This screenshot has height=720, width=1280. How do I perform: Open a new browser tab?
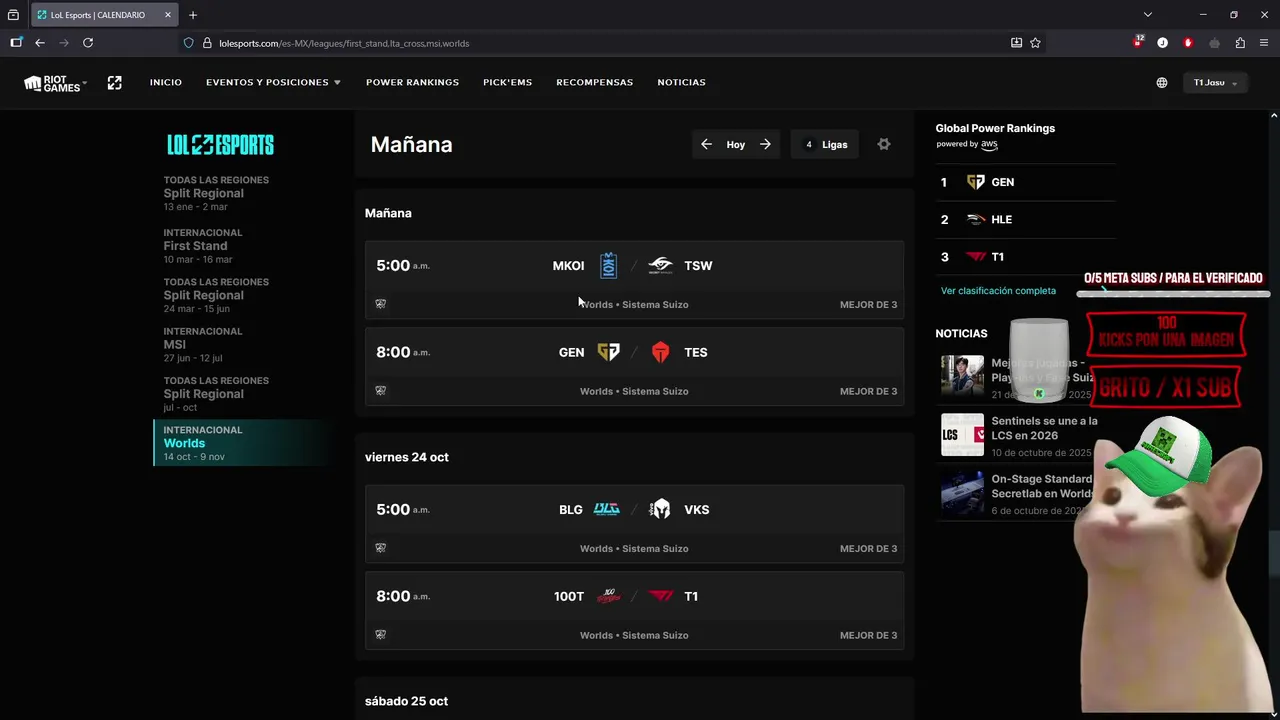point(193,15)
